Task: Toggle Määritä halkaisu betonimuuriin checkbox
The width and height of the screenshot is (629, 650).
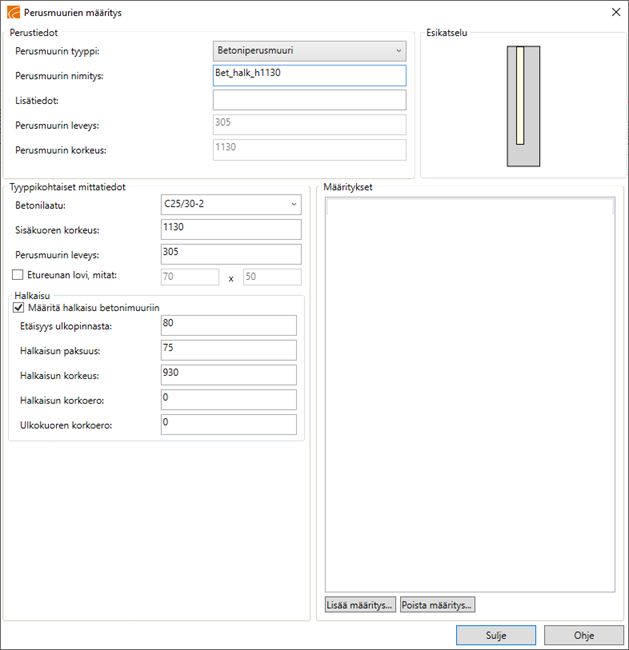Action: [x=19, y=308]
